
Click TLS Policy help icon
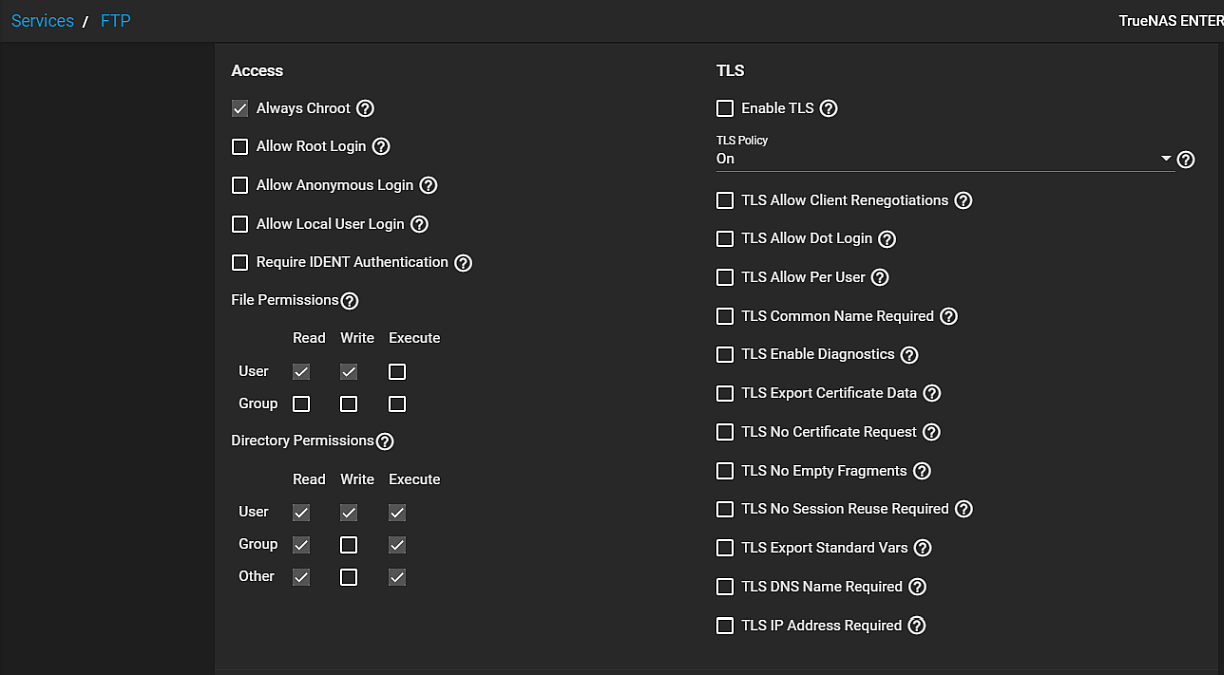click(1186, 159)
